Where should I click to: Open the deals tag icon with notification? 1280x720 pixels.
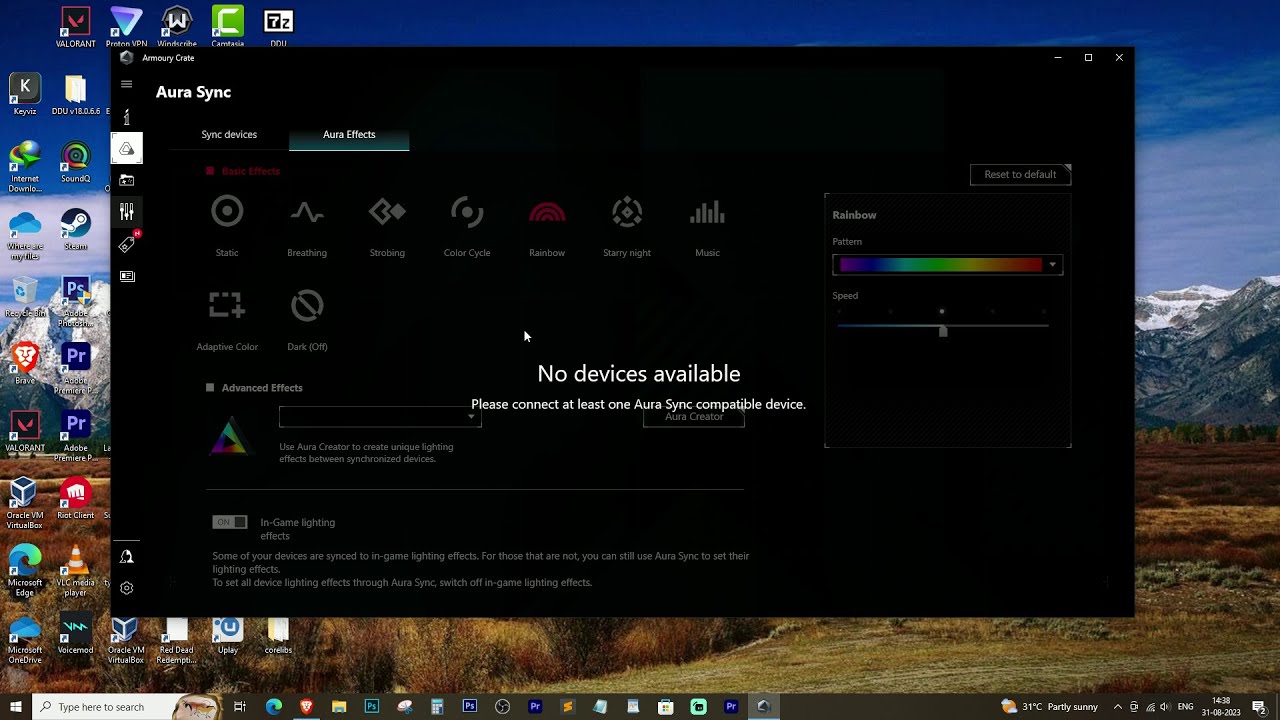coord(126,244)
